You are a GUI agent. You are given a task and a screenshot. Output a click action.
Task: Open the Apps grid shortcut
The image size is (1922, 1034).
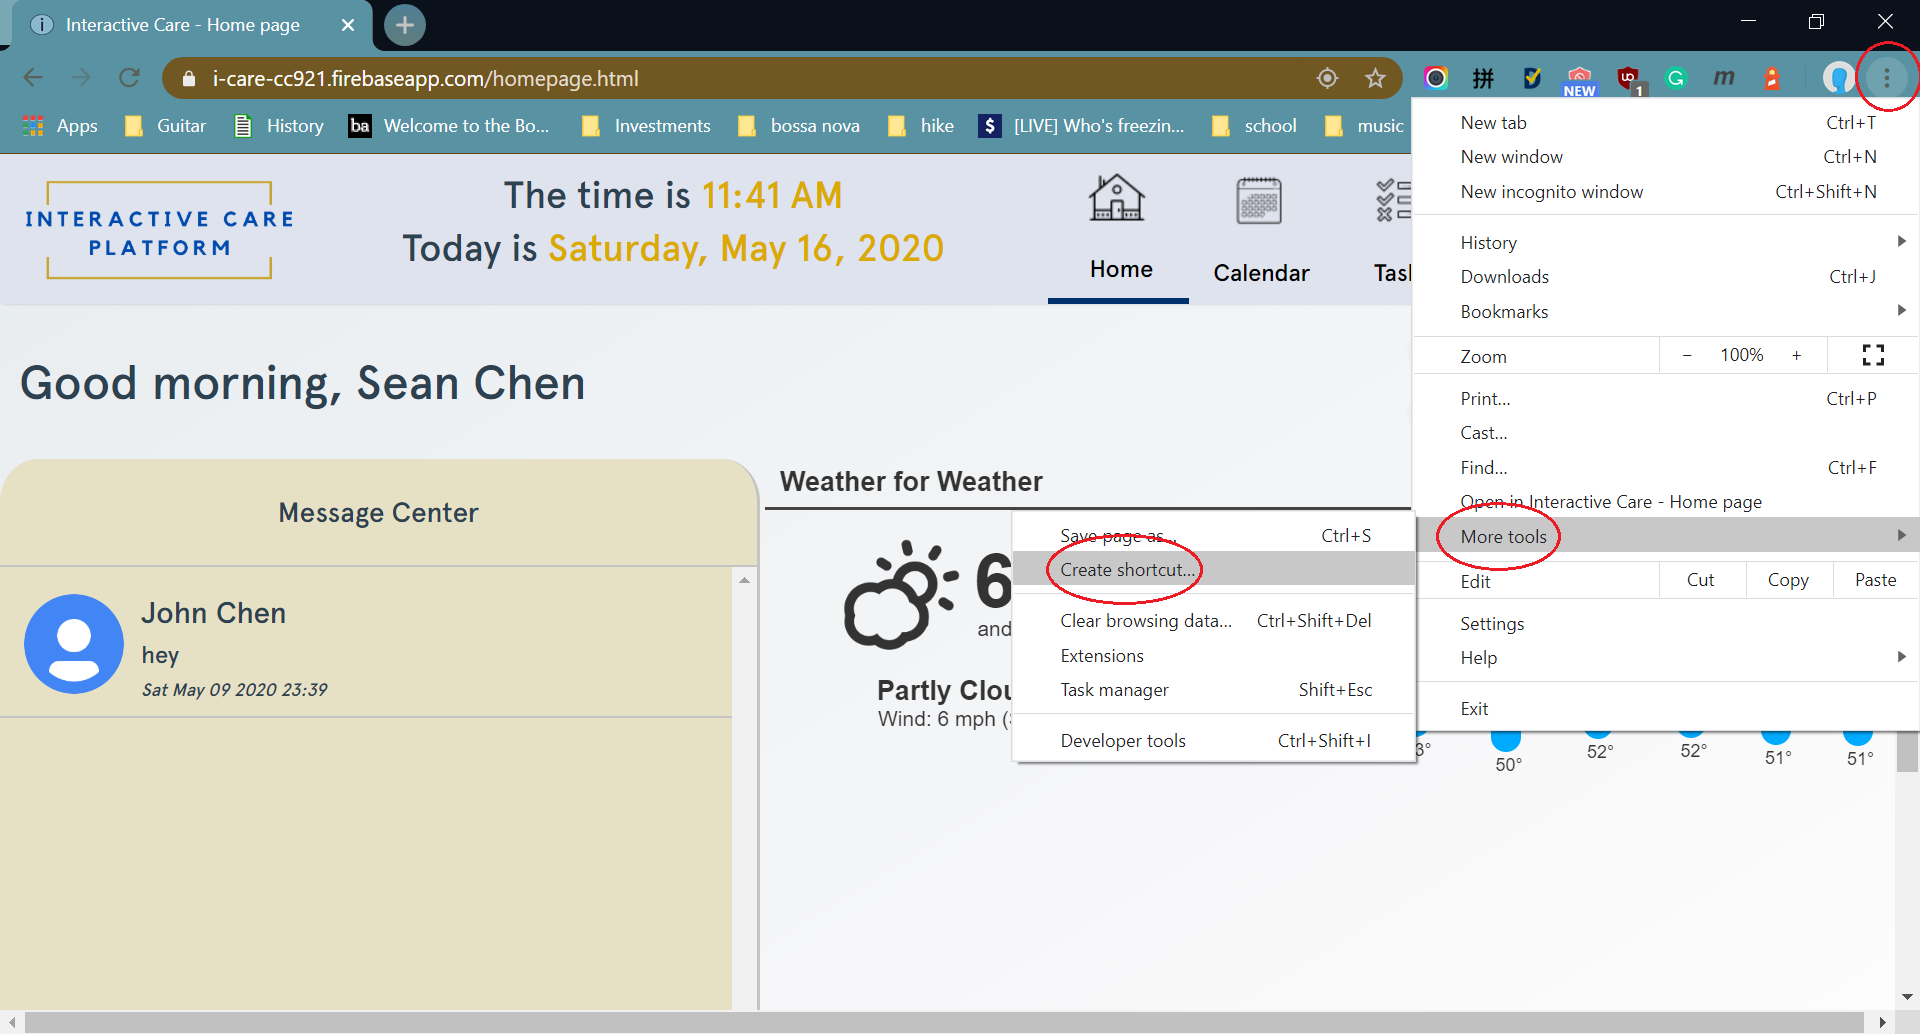60,126
